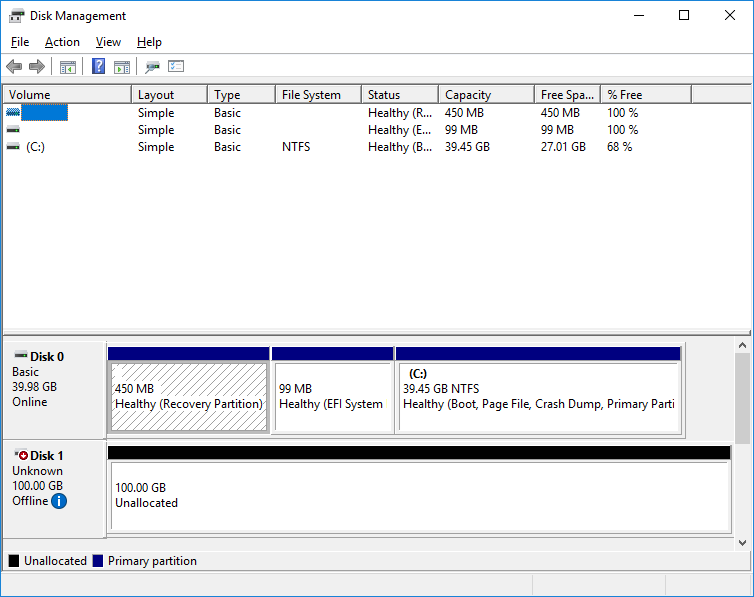Click the Healthy (R... status cell
Image resolution: width=754 pixels, height=597 pixels.
(x=400, y=113)
